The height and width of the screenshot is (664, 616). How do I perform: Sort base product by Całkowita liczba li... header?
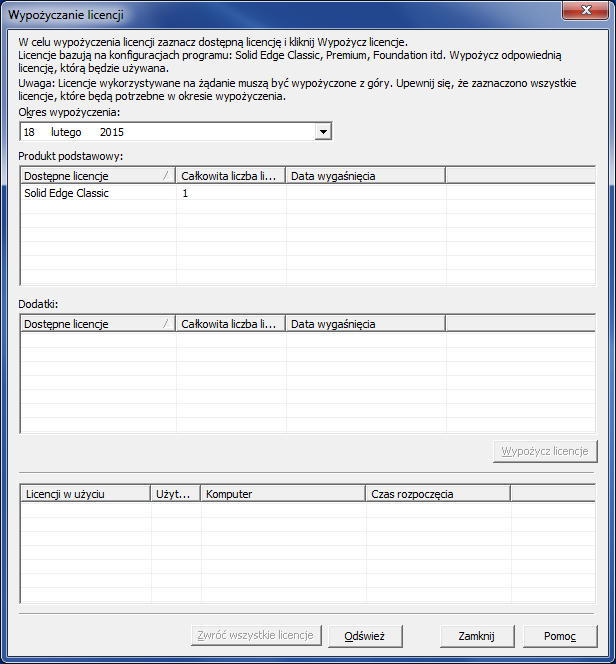pyautogui.click(x=231, y=176)
